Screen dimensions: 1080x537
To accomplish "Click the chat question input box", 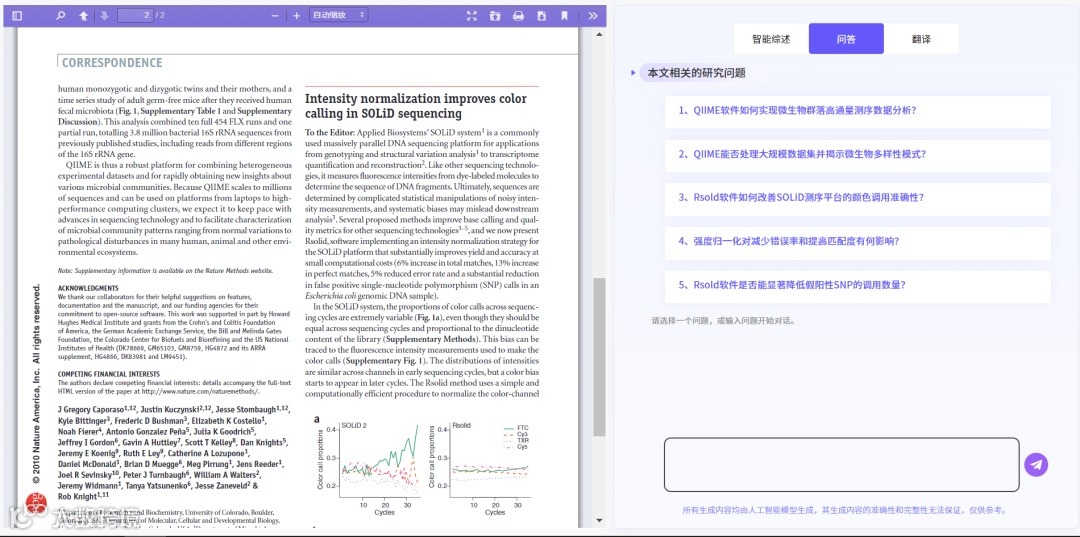I will pyautogui.click(x=841, y=465).
